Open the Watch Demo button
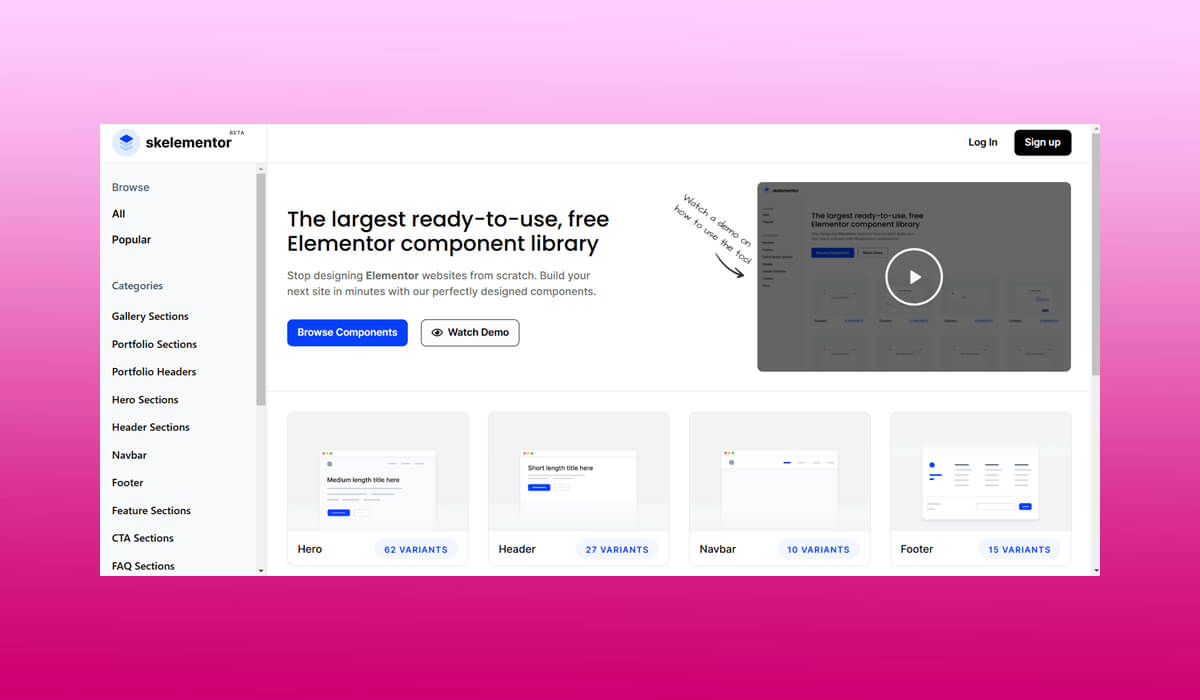Image resolution: width=1200 pixels, height=700 pixels. [x=470, y=333]
